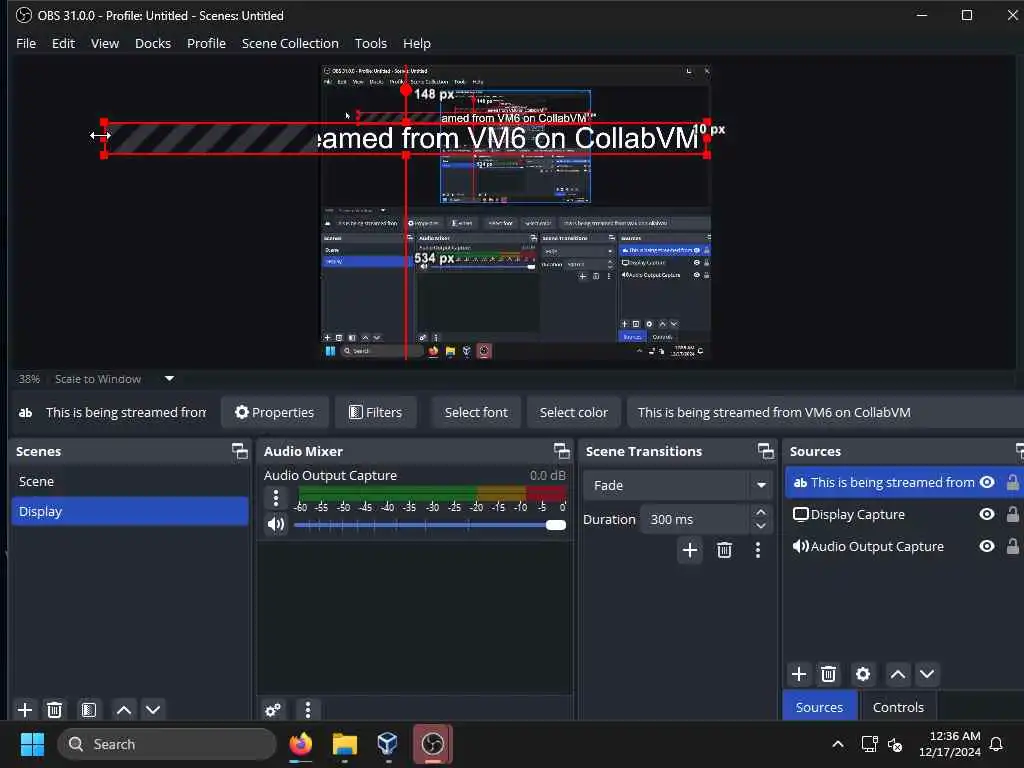This screenshot has width=1024, height=768.
Task: Open the File menu
Action: pyautogui.click(x=26, y=43)
